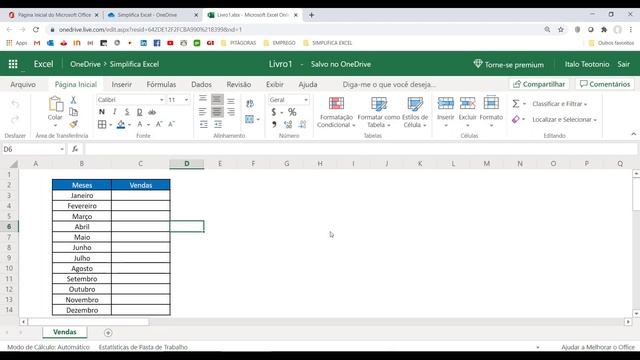Open insert function fx button
The height and width of the screenshot is (360, 640).
coord(75,149)
